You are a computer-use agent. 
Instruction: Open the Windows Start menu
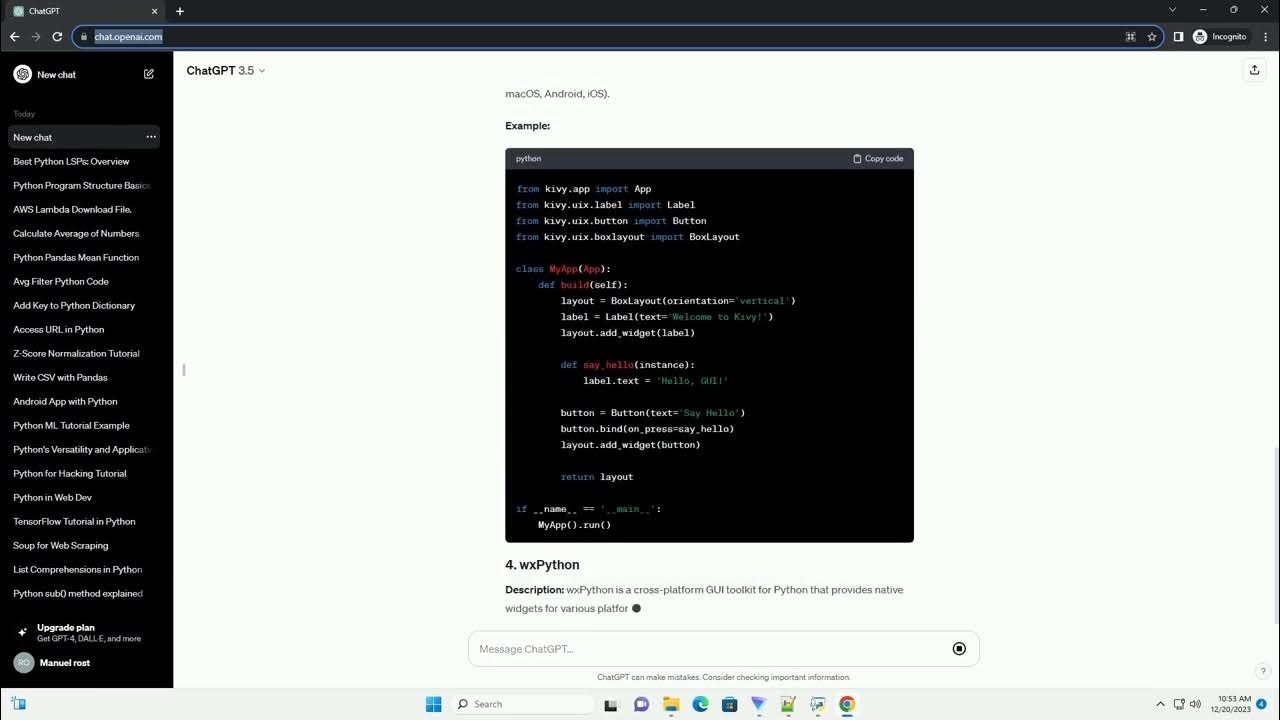pyautogui.click(x=433, y=704)
